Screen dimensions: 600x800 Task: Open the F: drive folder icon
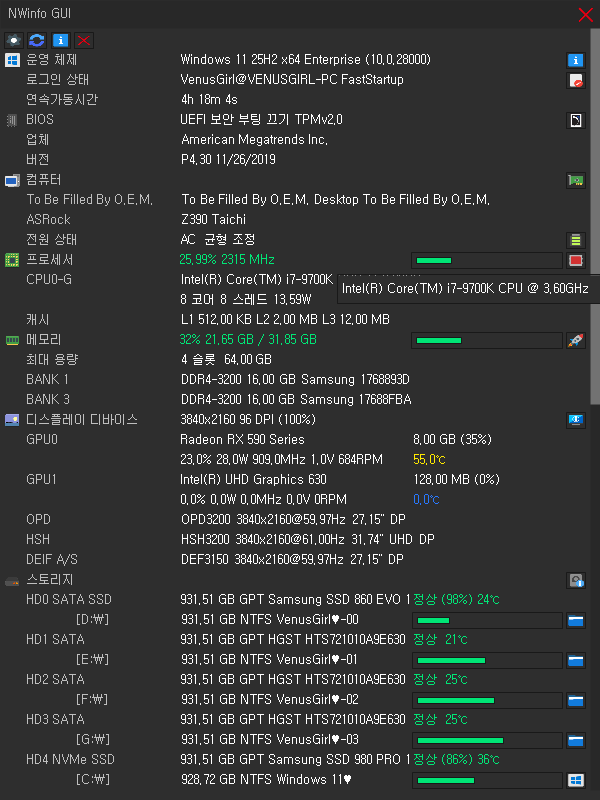(x=576, y=700)
